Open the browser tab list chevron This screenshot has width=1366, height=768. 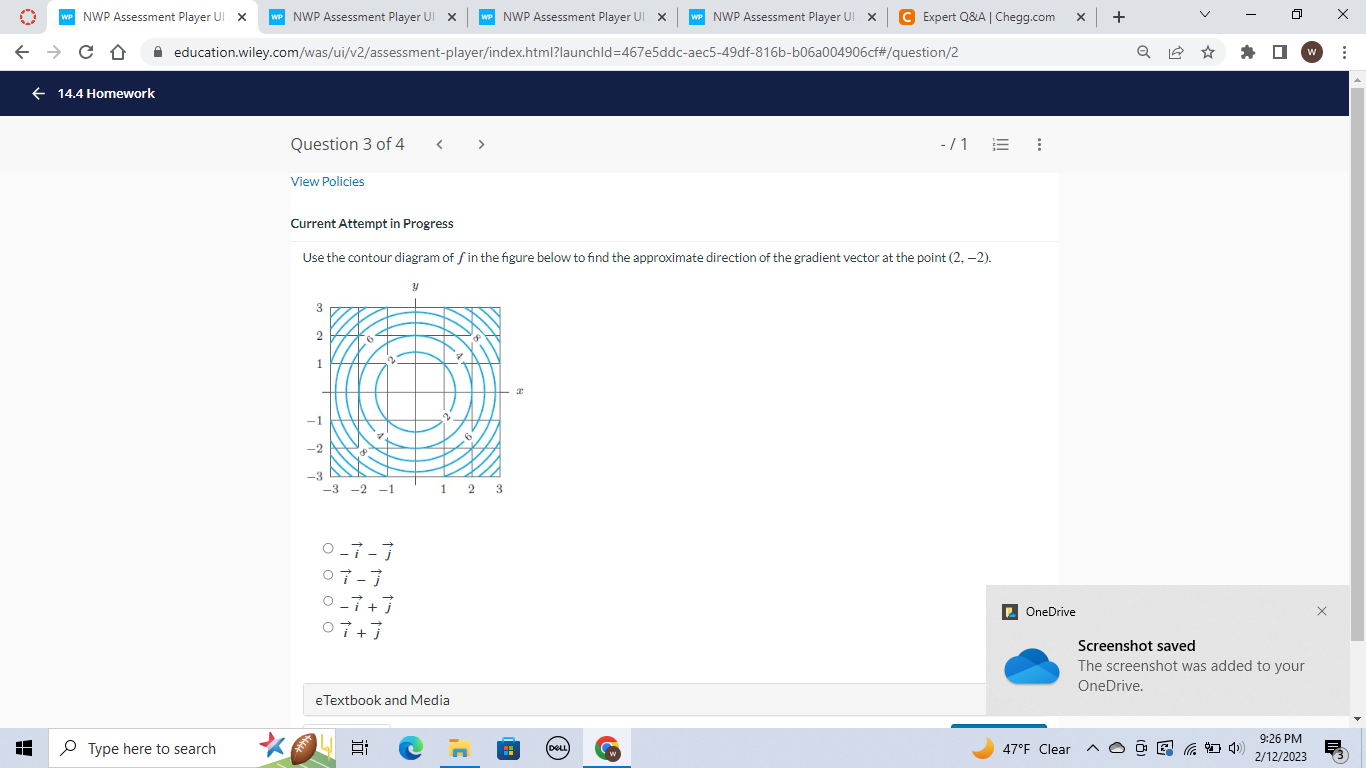coord(1203,15)
